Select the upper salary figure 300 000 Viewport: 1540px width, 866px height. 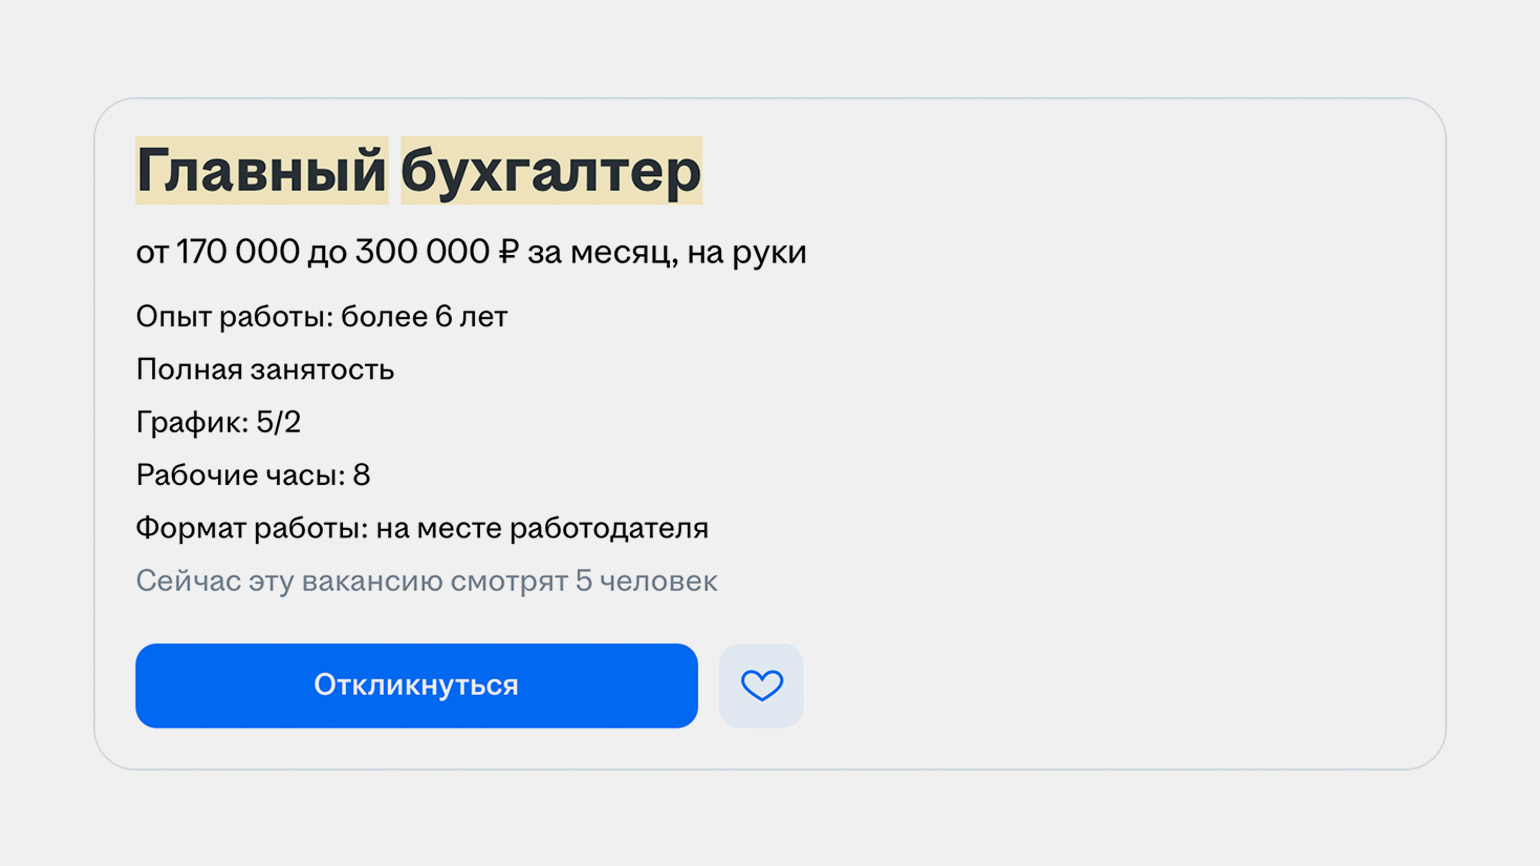coord(421,252)
